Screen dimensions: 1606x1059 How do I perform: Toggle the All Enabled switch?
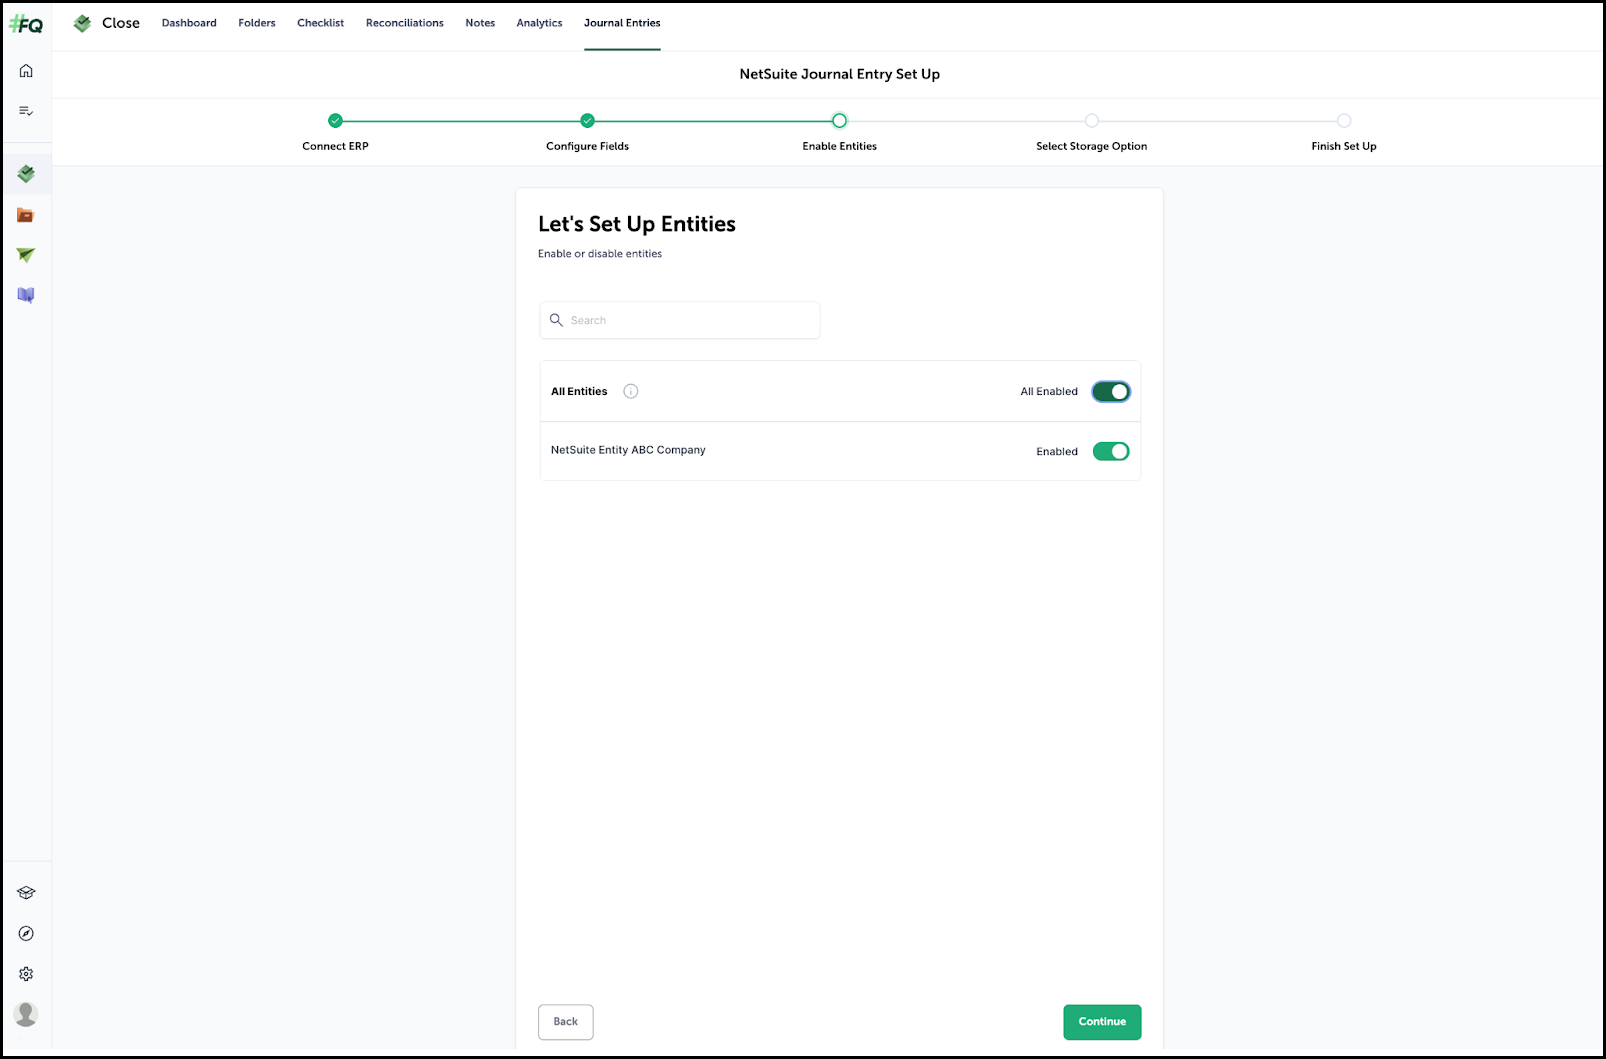point(1110,392)
